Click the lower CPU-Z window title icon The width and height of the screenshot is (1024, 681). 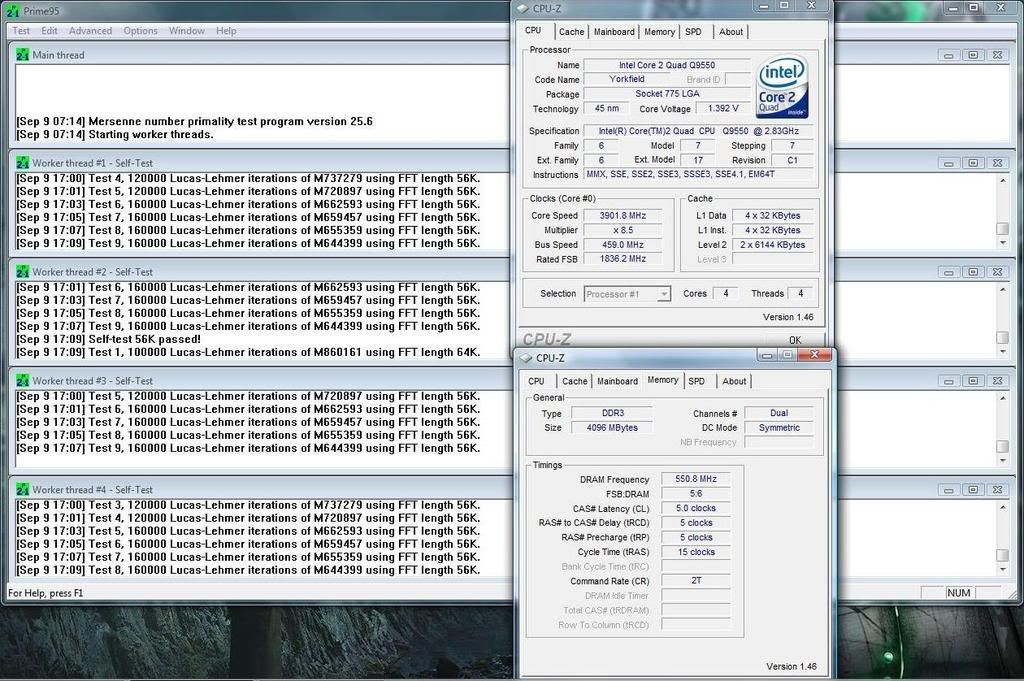click(526, 358)
